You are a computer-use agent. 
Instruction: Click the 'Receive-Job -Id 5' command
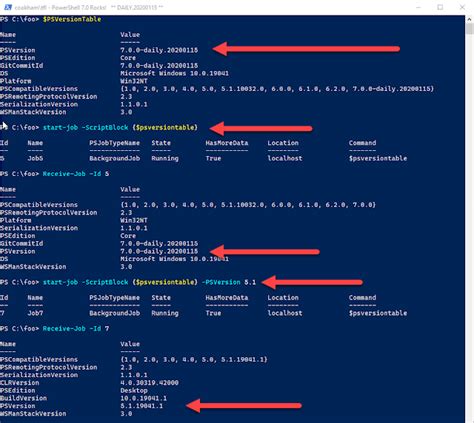click(76, 174)
